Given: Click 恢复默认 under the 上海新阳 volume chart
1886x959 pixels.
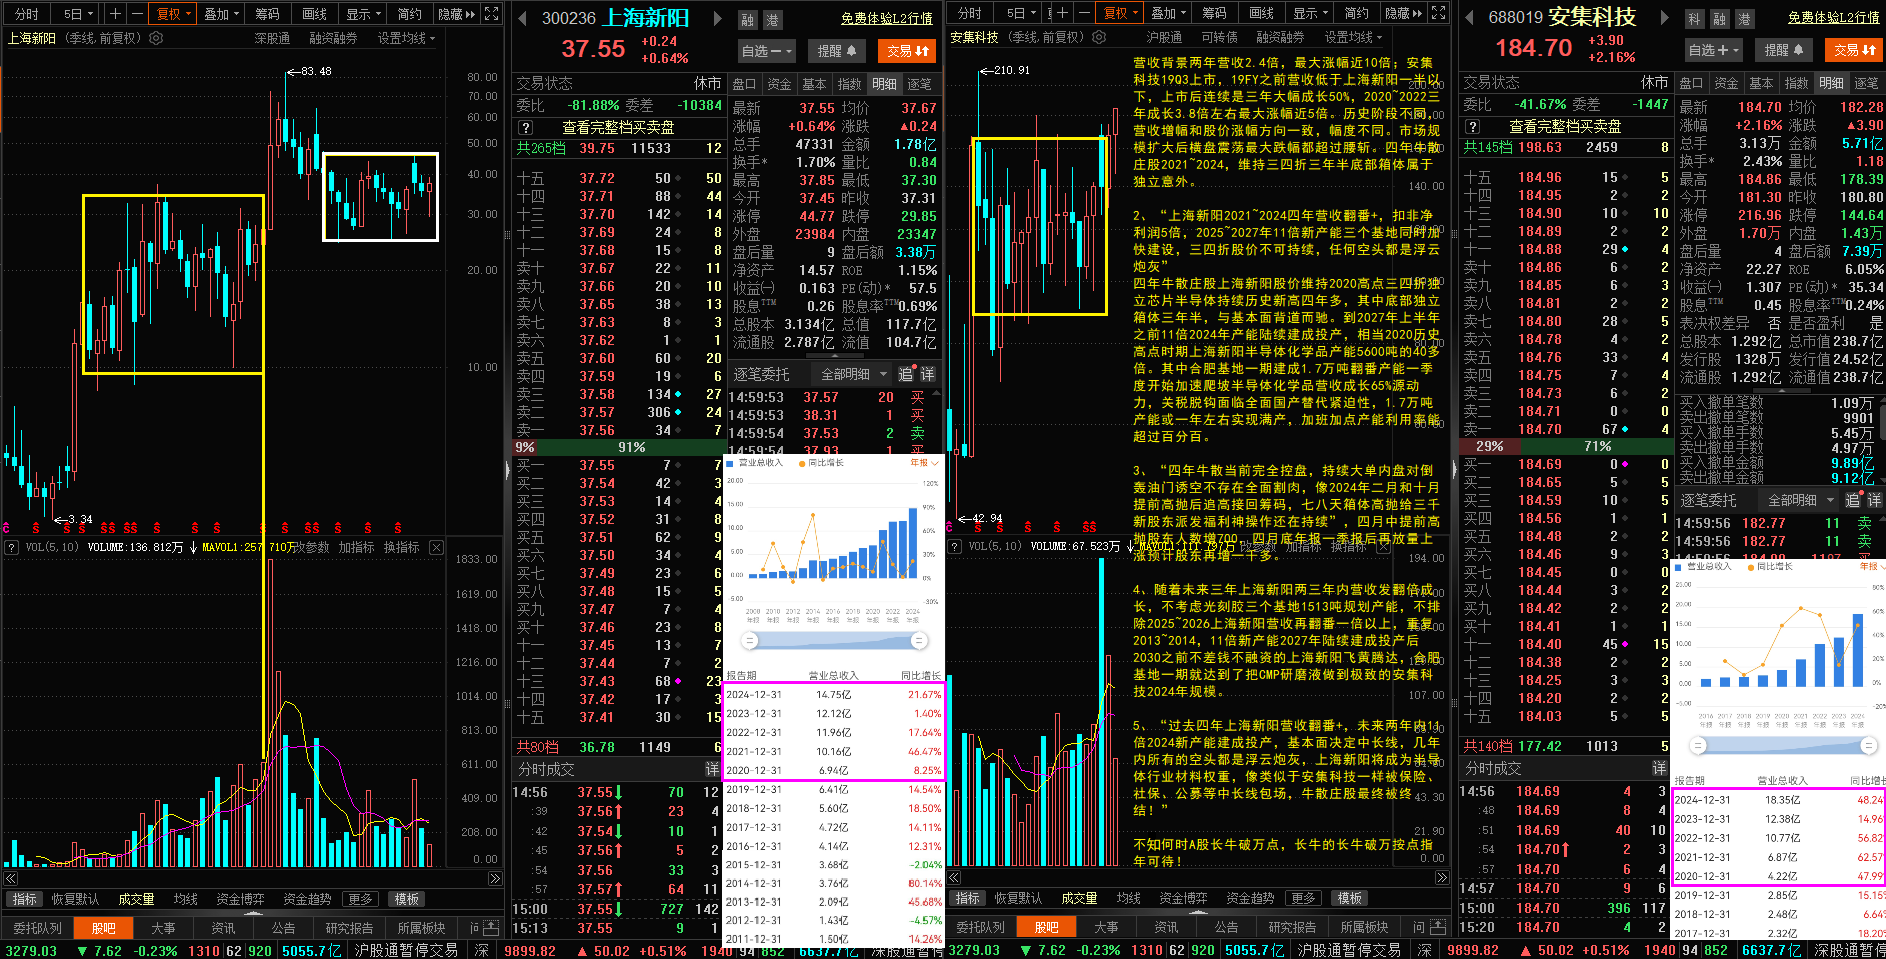Looking at the screenshot, I should click(x=76, y=899).
